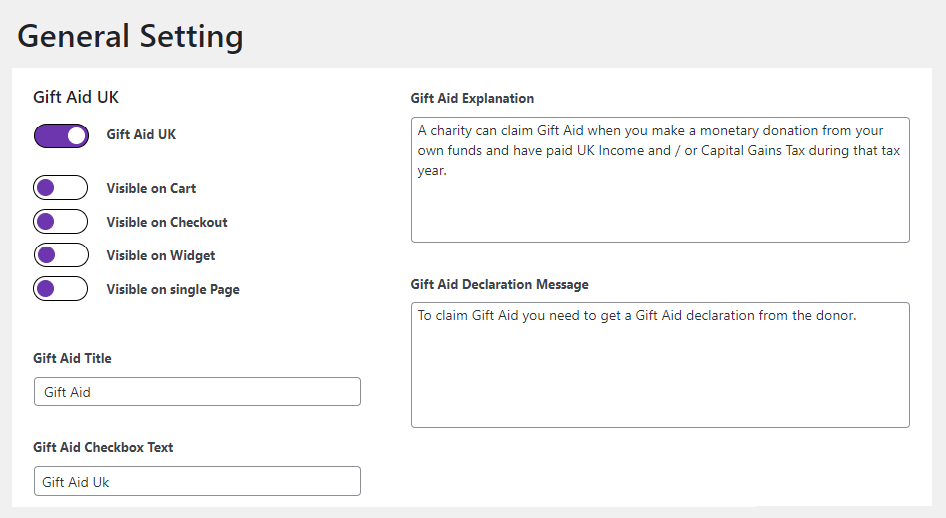This screenshot has height=518, width=946.
Task: Click the 'Gift Aid UK' section heading
Action: pos(76,97)
